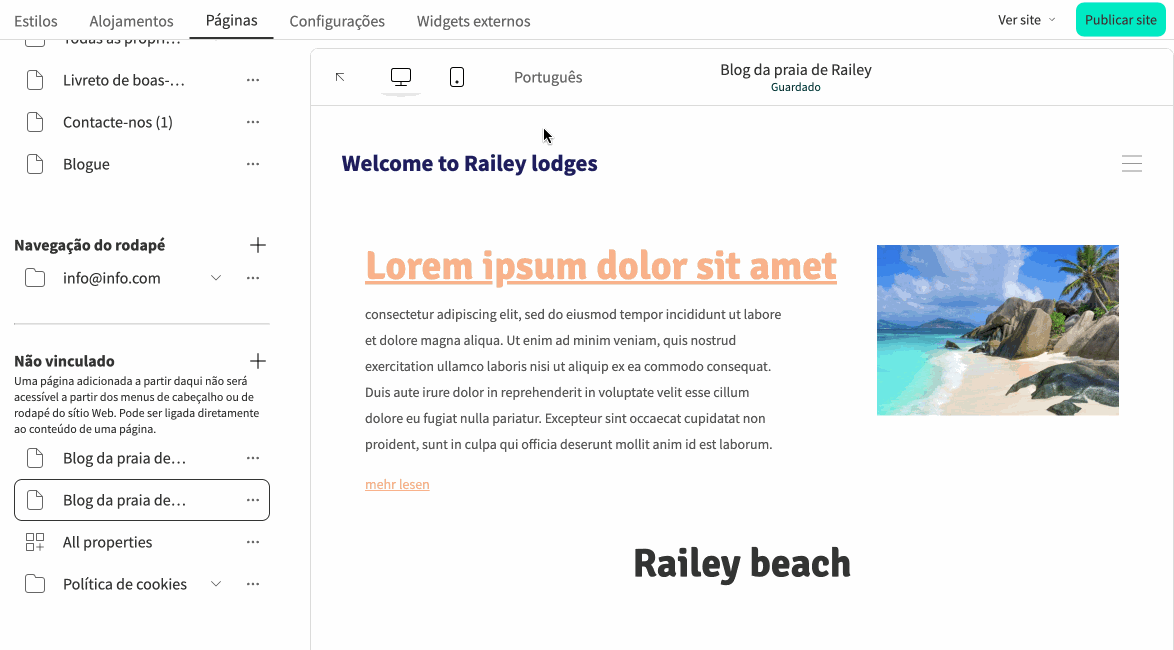Switch to desktop preview mode
The image size is (1174, 650).
click(401, 77)
